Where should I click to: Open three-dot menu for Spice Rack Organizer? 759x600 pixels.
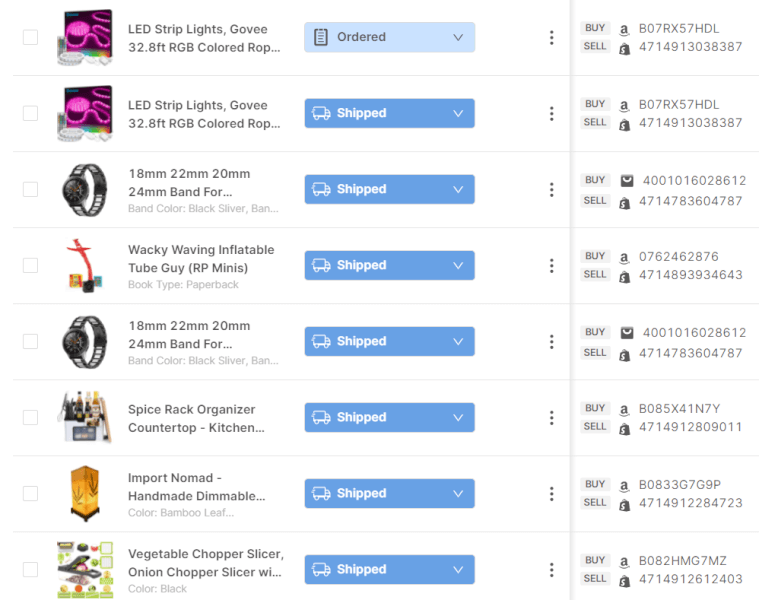[x=551, y=417]
